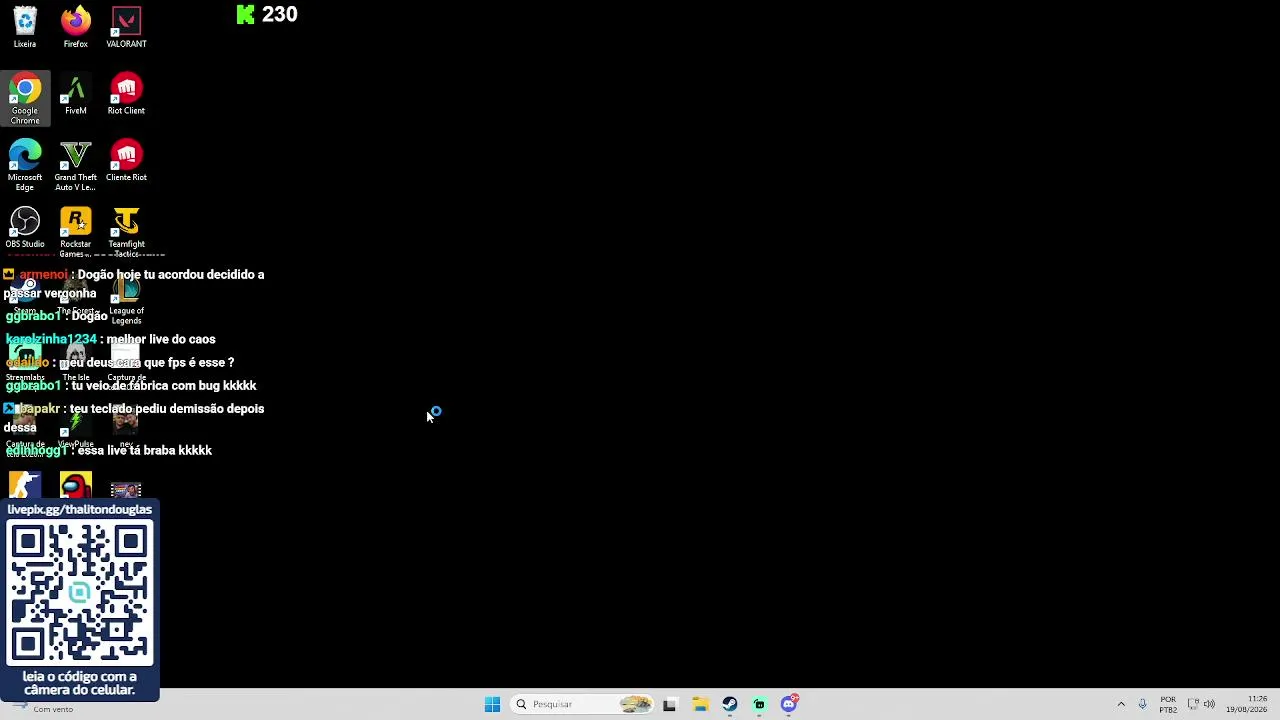Select the League of Legends desktop icon
The image size is (1280, 720).
[x=126, y=300]
